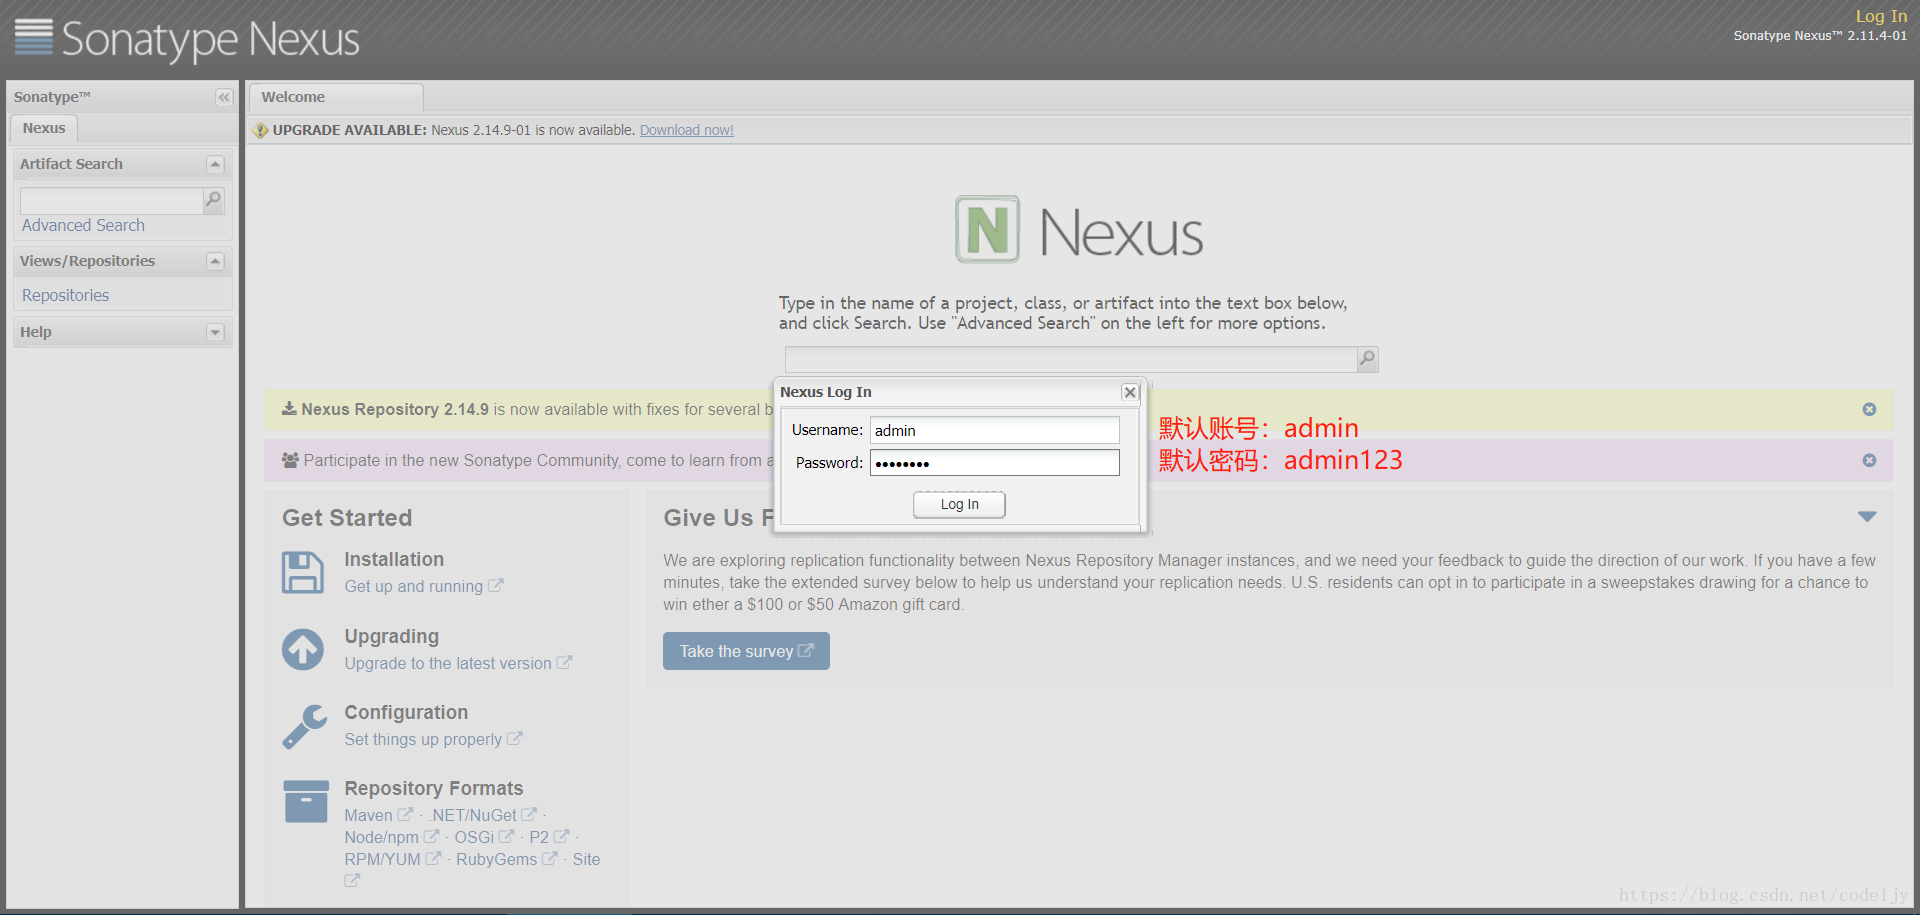Open the P2 format link

[549, 838]
